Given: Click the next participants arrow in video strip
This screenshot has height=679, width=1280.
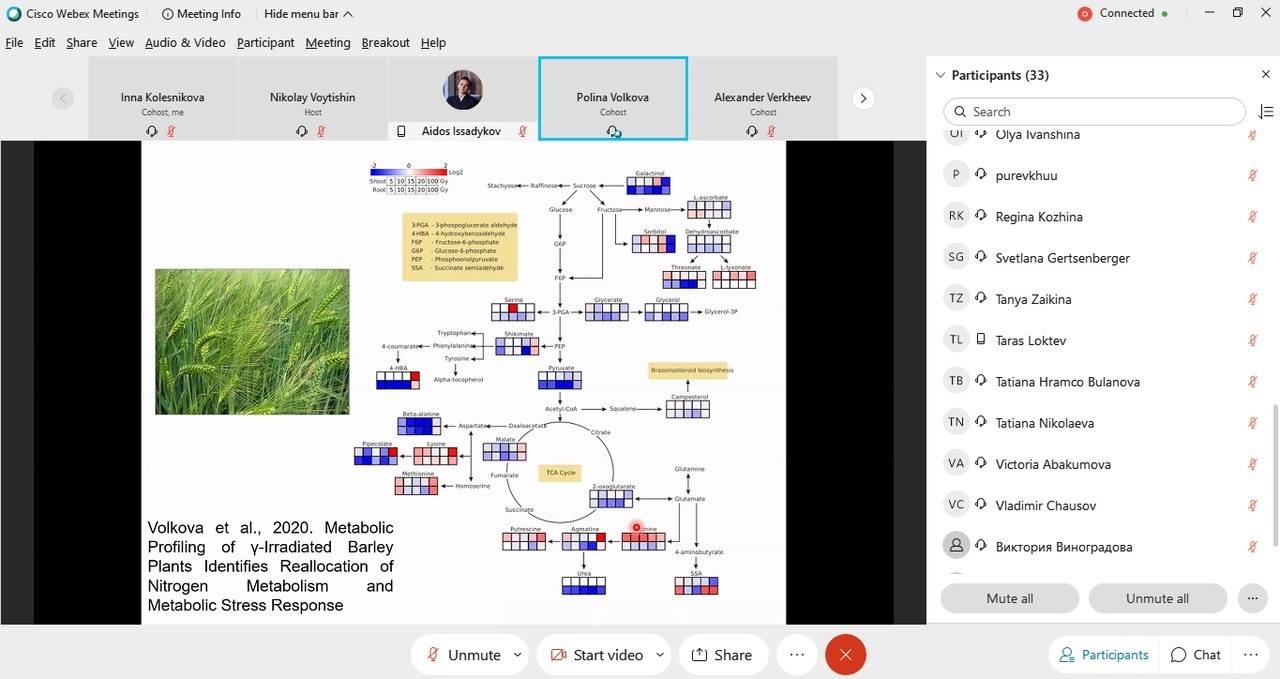Looking at the screenshot, I should tap(863, 98).
